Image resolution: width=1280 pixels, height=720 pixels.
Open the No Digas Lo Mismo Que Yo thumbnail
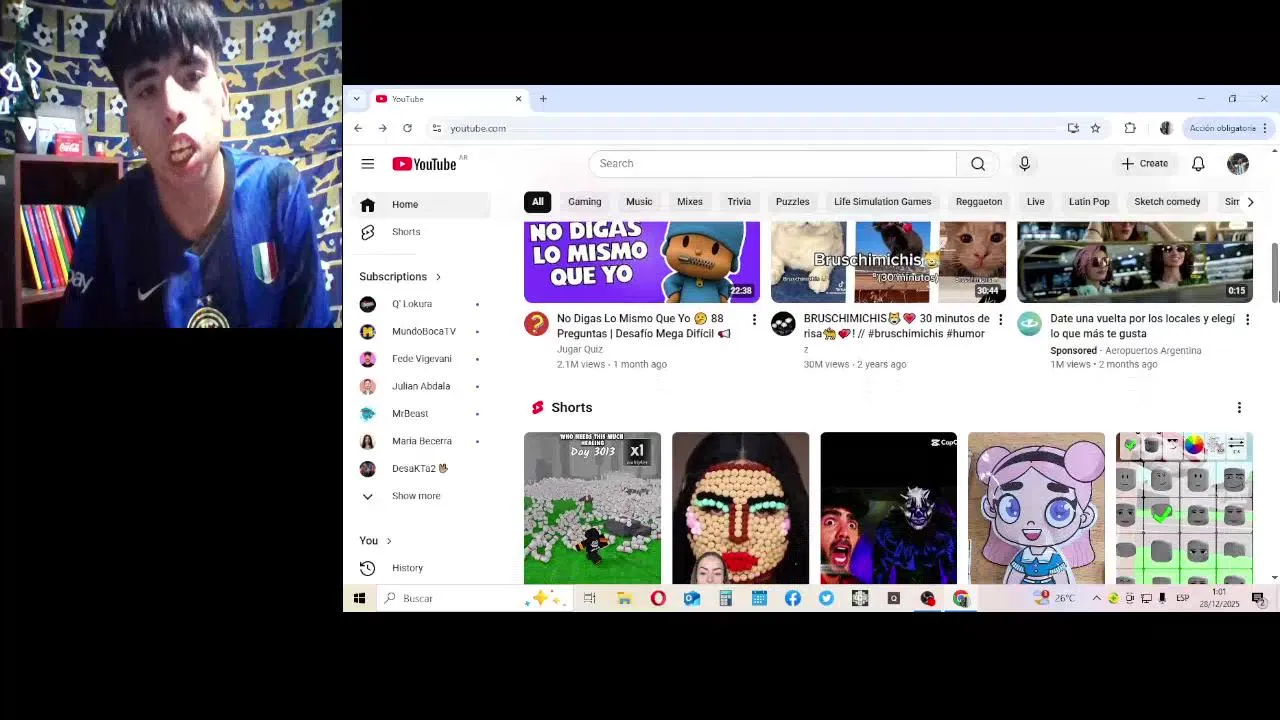[x=642, y=262]
